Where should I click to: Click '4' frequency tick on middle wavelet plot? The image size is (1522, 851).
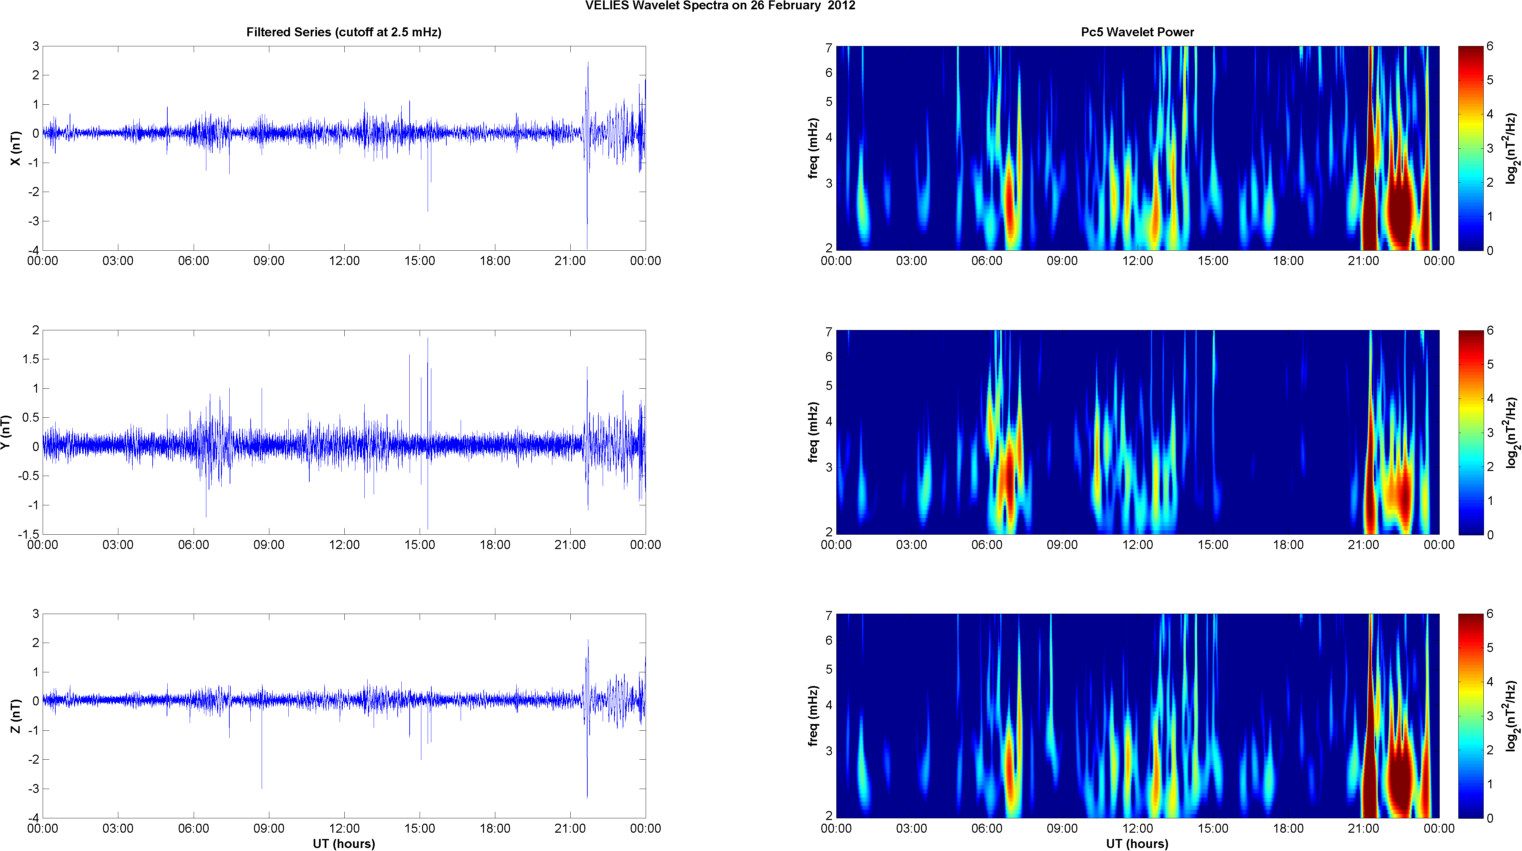coord(829,422)
